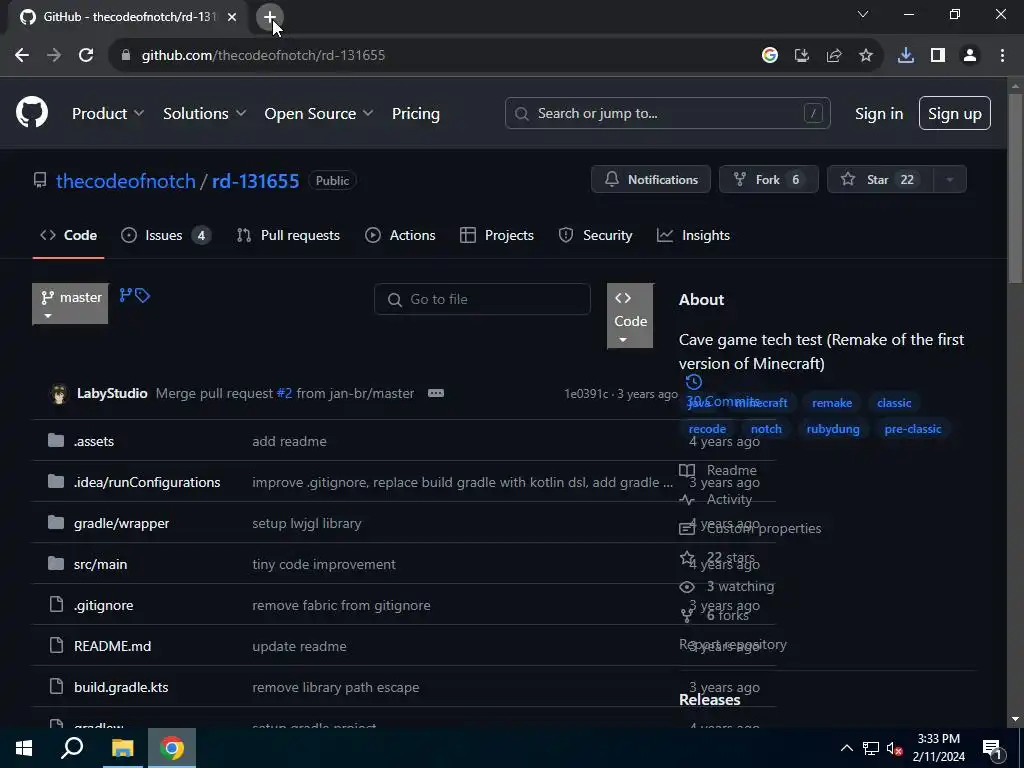This screenshot has height=768, width=1024.
Task: Click the classic topic tag
Action: click(894, 403)
